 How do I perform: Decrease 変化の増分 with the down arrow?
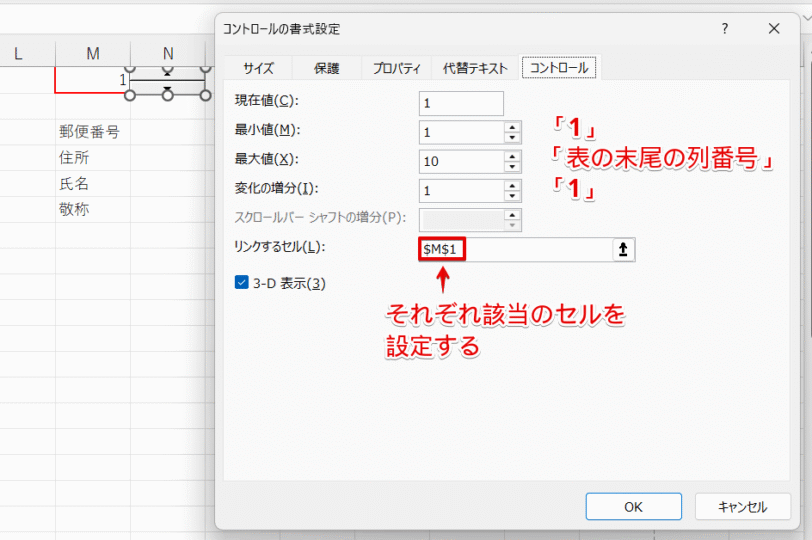(512, 196)
